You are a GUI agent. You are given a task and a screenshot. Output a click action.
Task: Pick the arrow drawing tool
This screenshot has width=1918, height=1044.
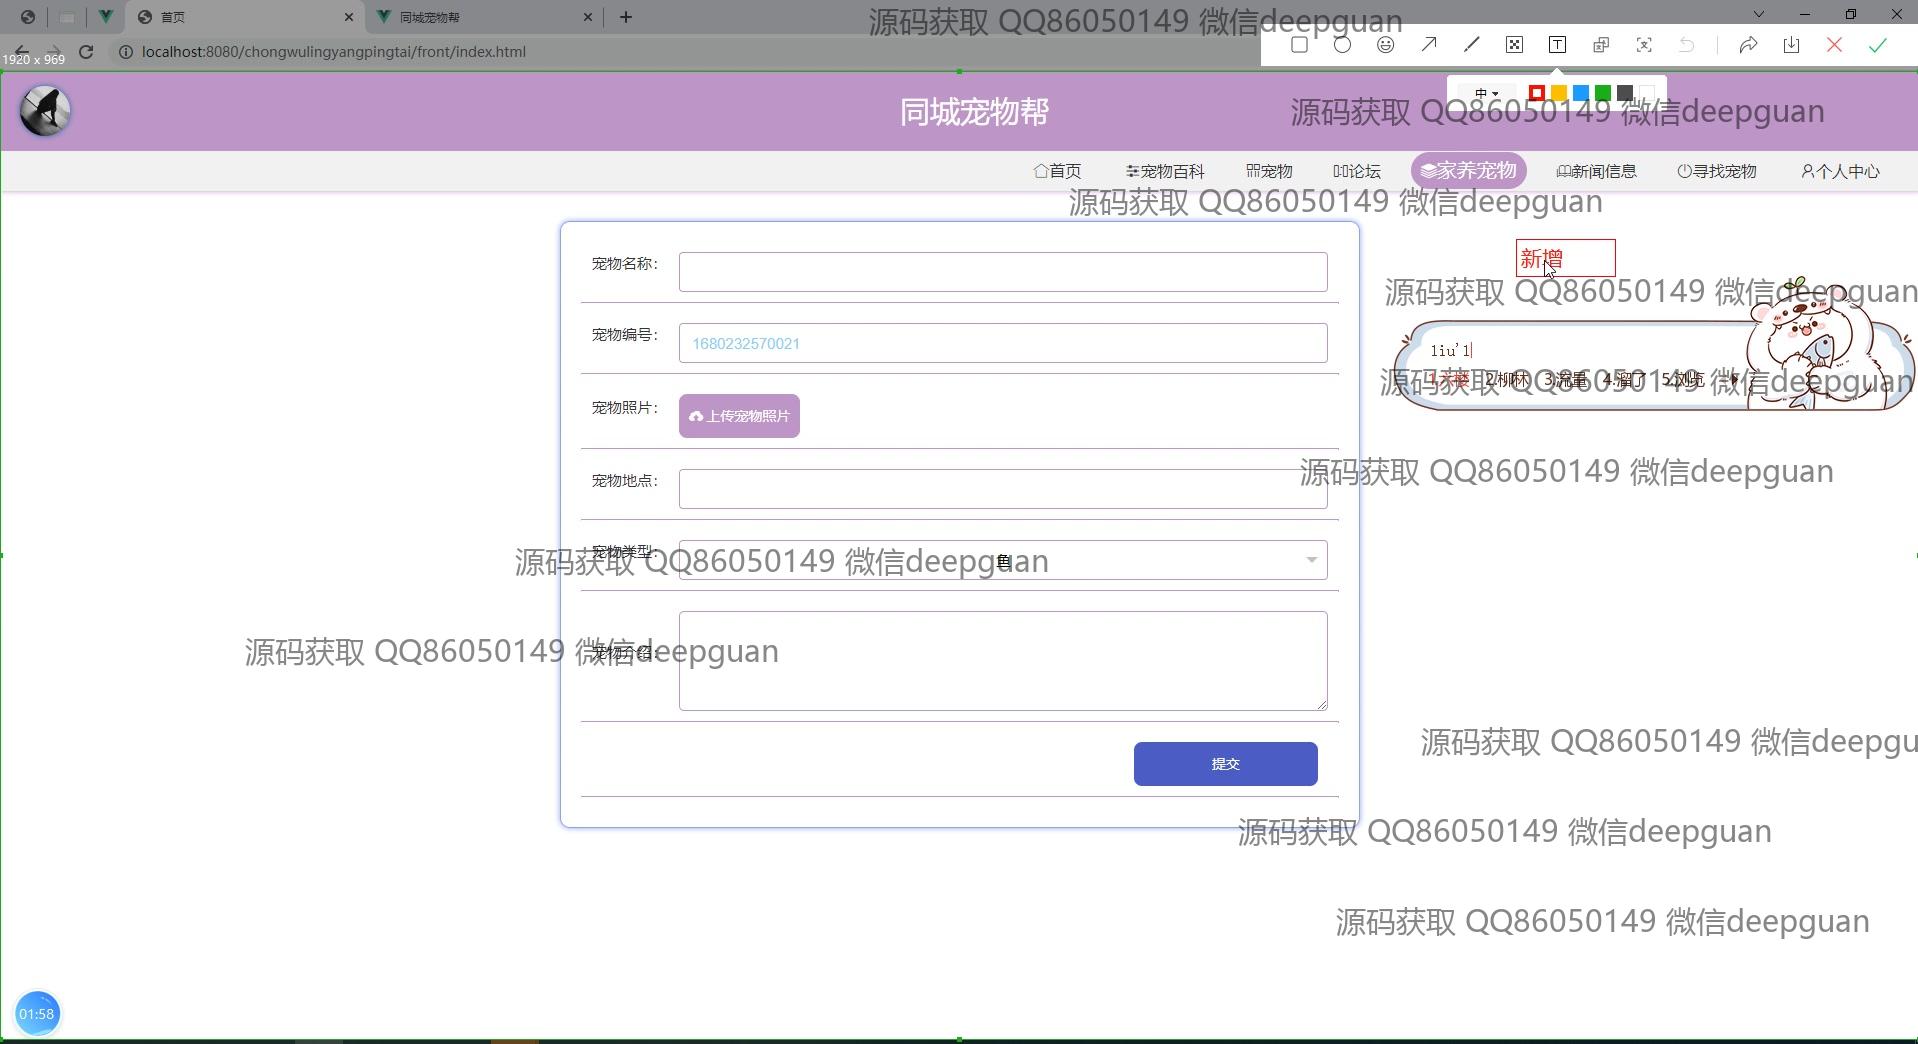click(1428, 45)
